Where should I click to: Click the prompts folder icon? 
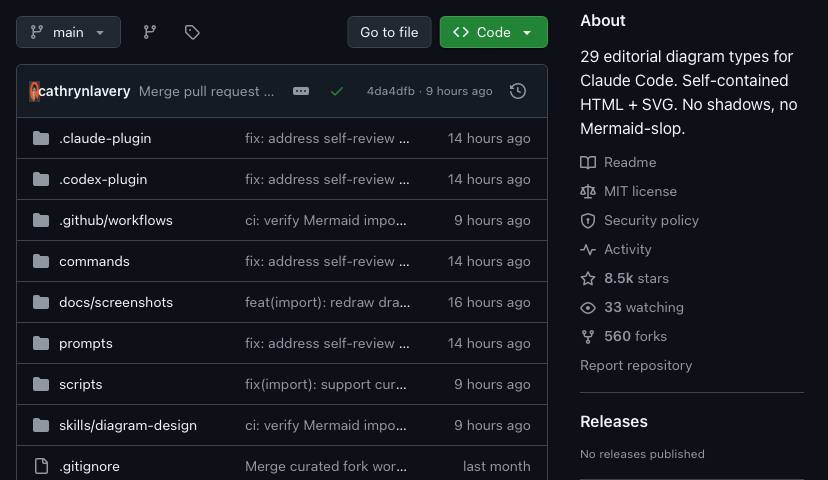coord(41,343)
